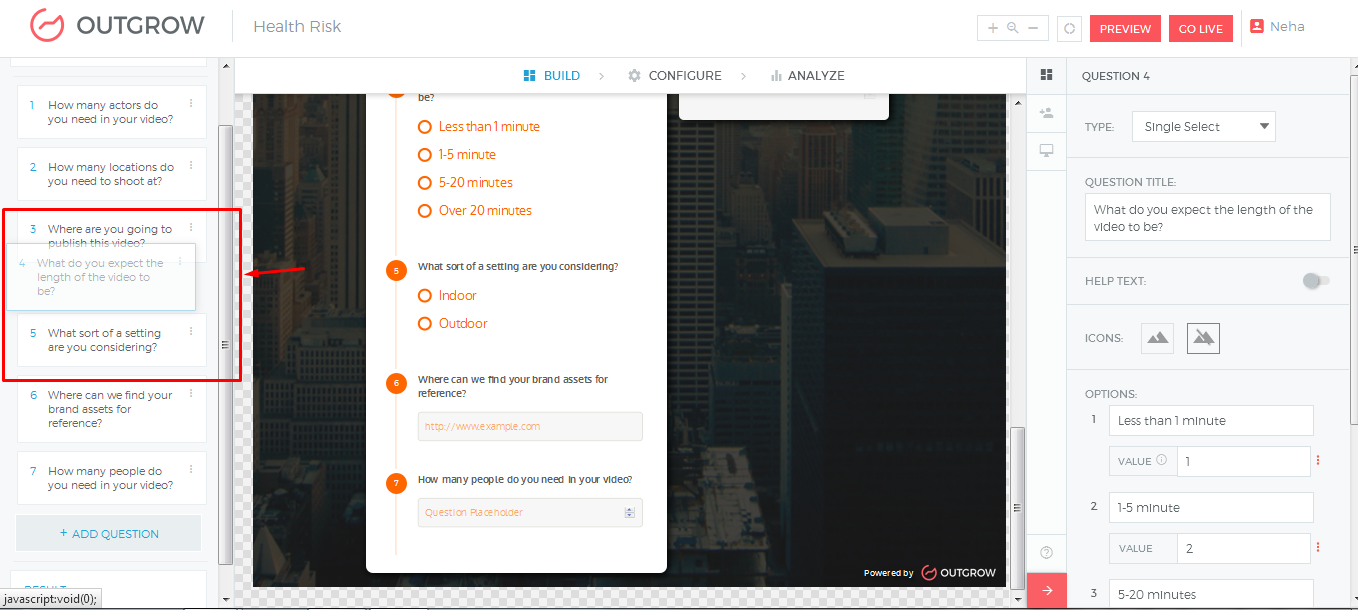Open kebab menu for question 5 setting
1358x610 pixels.
coord(191,331)
